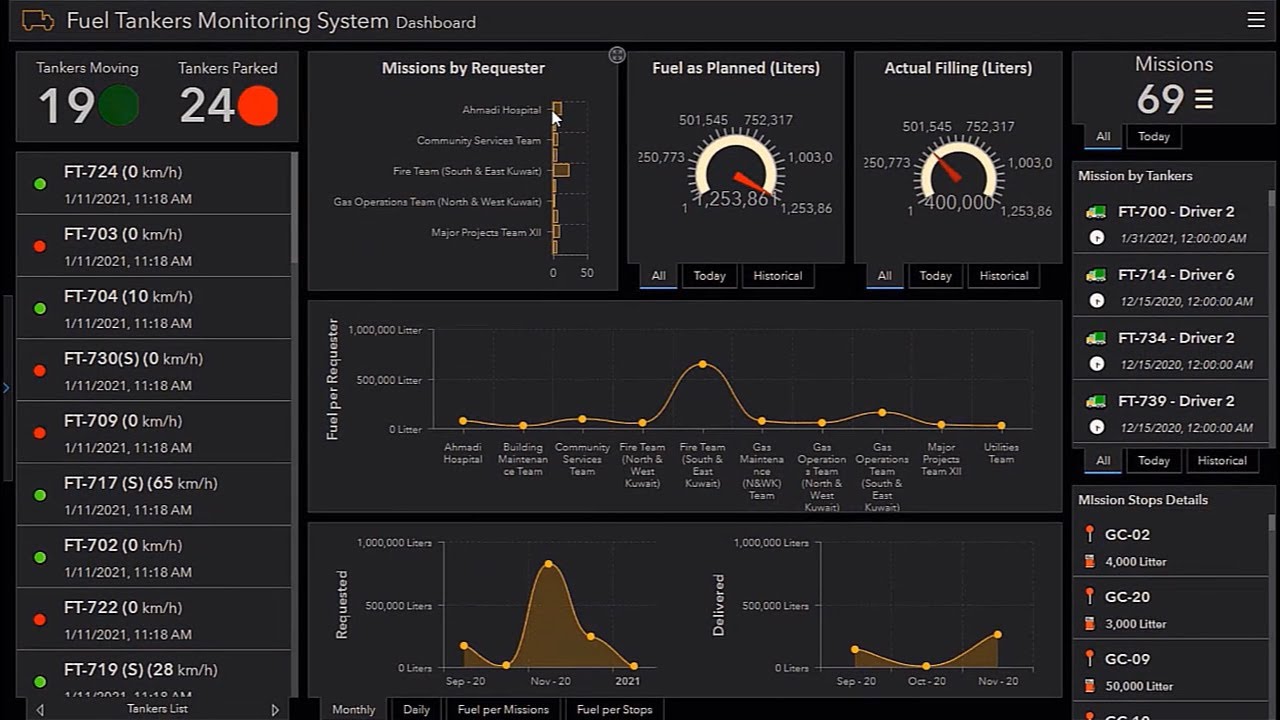Image resolution: width=1280 pixels, height=720 pixels.
Task: Switch to the Monthly chart tab
Action: click(354, 709)
